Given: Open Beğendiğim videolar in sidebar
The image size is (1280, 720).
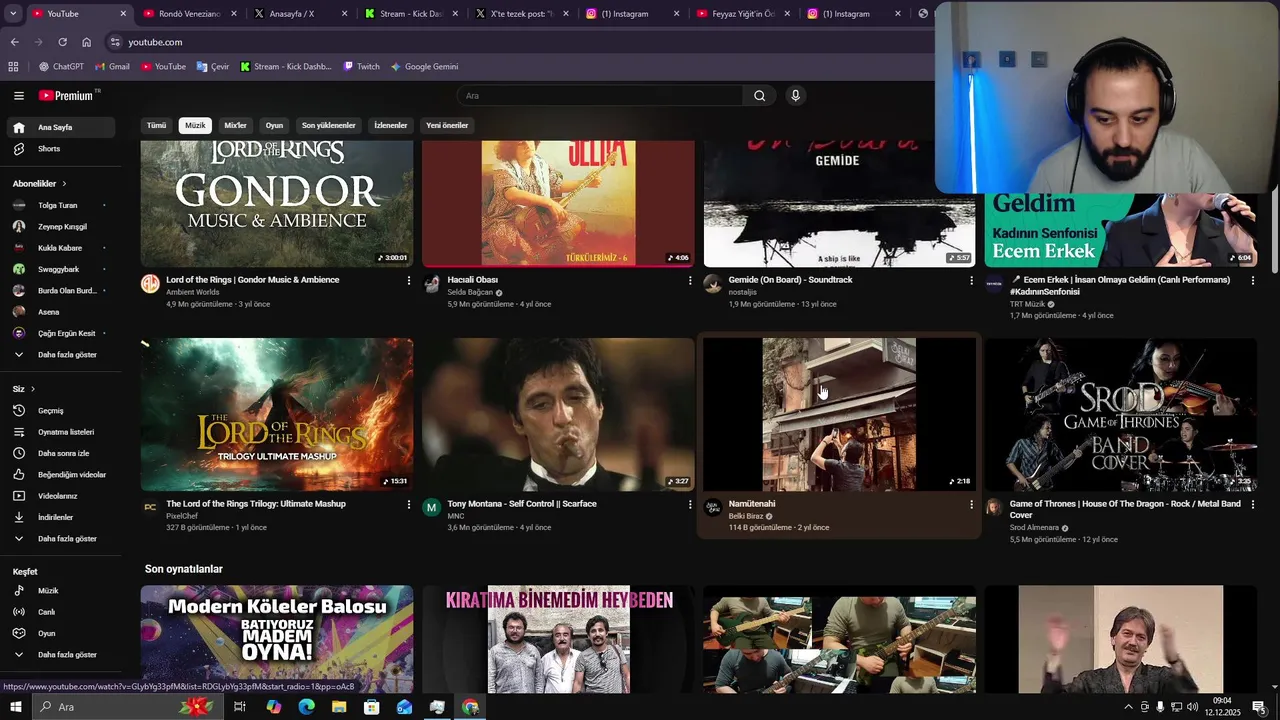Looking at the screenshot, I should click(60, 475).
